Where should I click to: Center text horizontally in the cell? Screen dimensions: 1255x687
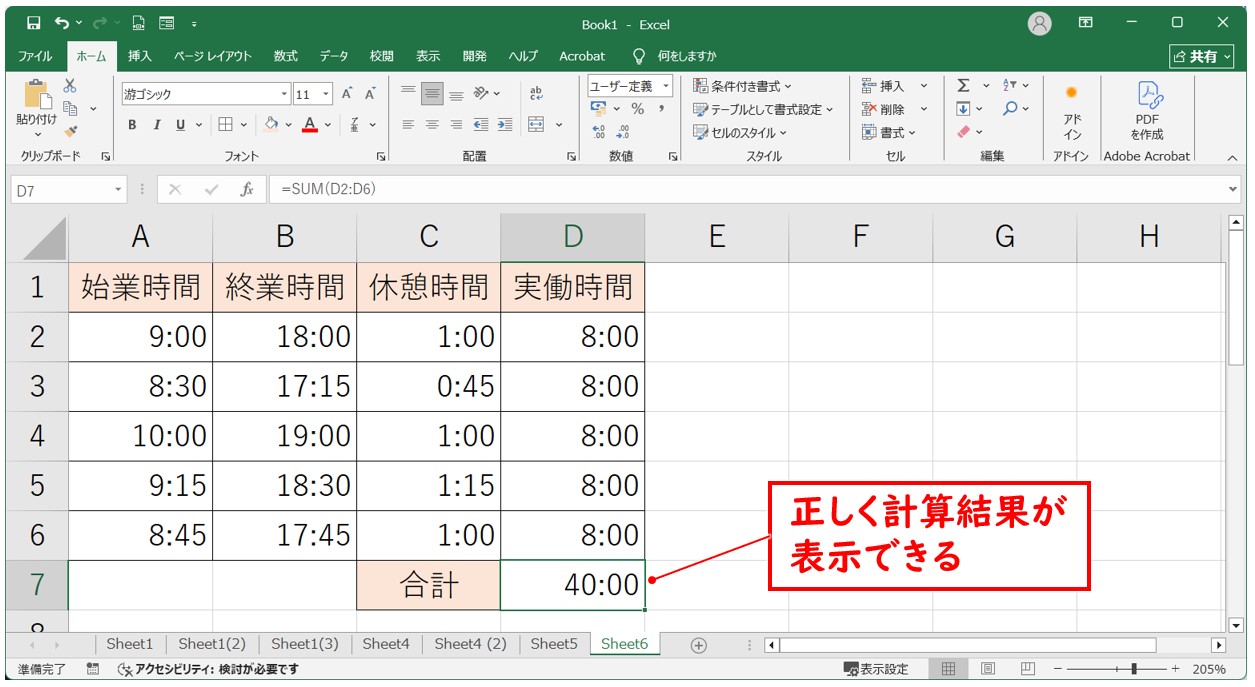[432, 125]
